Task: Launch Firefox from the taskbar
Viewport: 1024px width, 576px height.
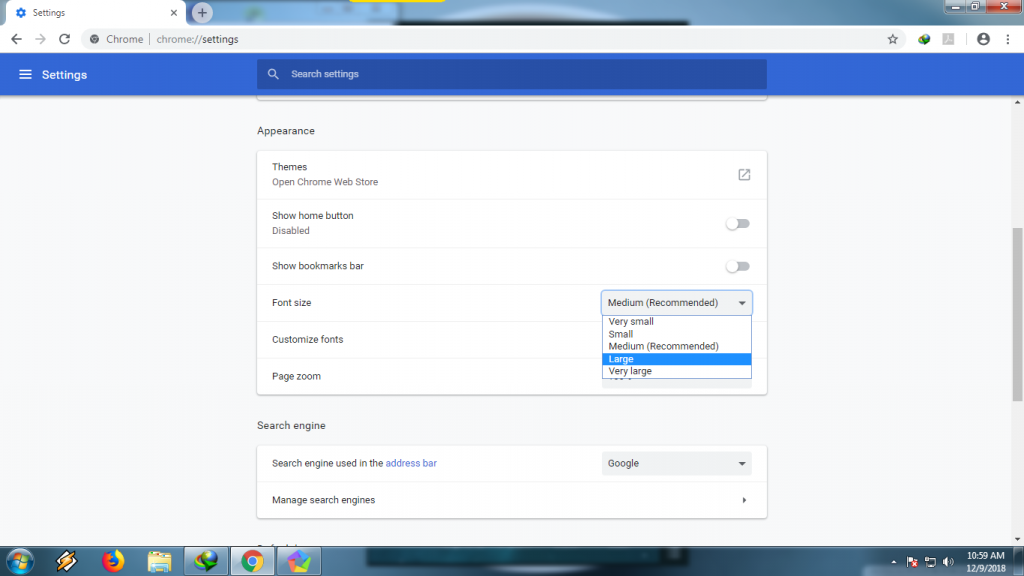Action: point(113,561)
